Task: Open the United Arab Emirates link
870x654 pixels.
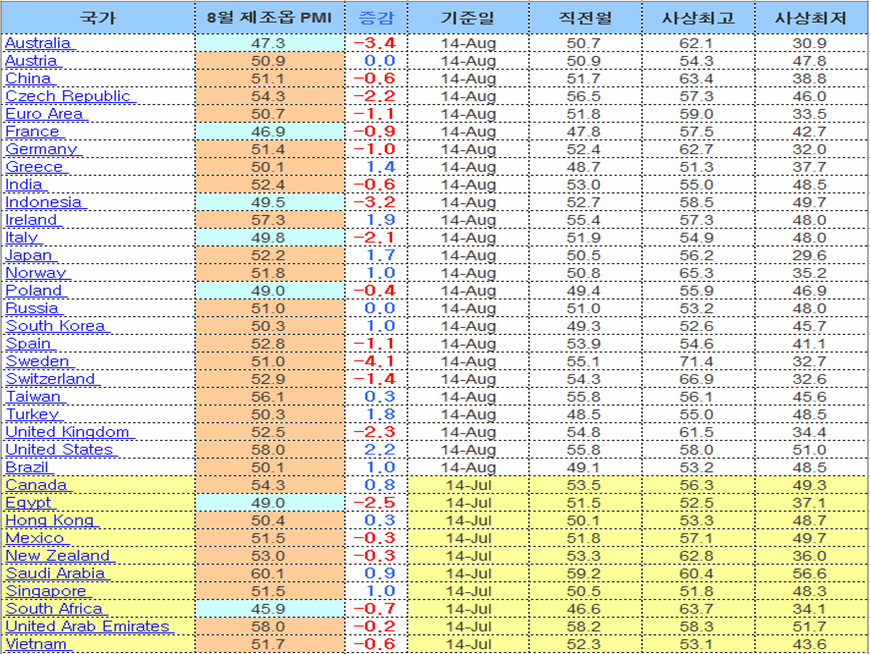Action: [88, 626]
